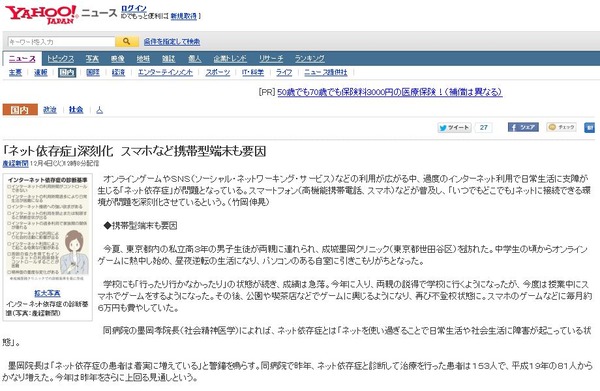Screen dimensions: 600x391
Task: Click the ライフ category
Action: (x=284, y=72)
